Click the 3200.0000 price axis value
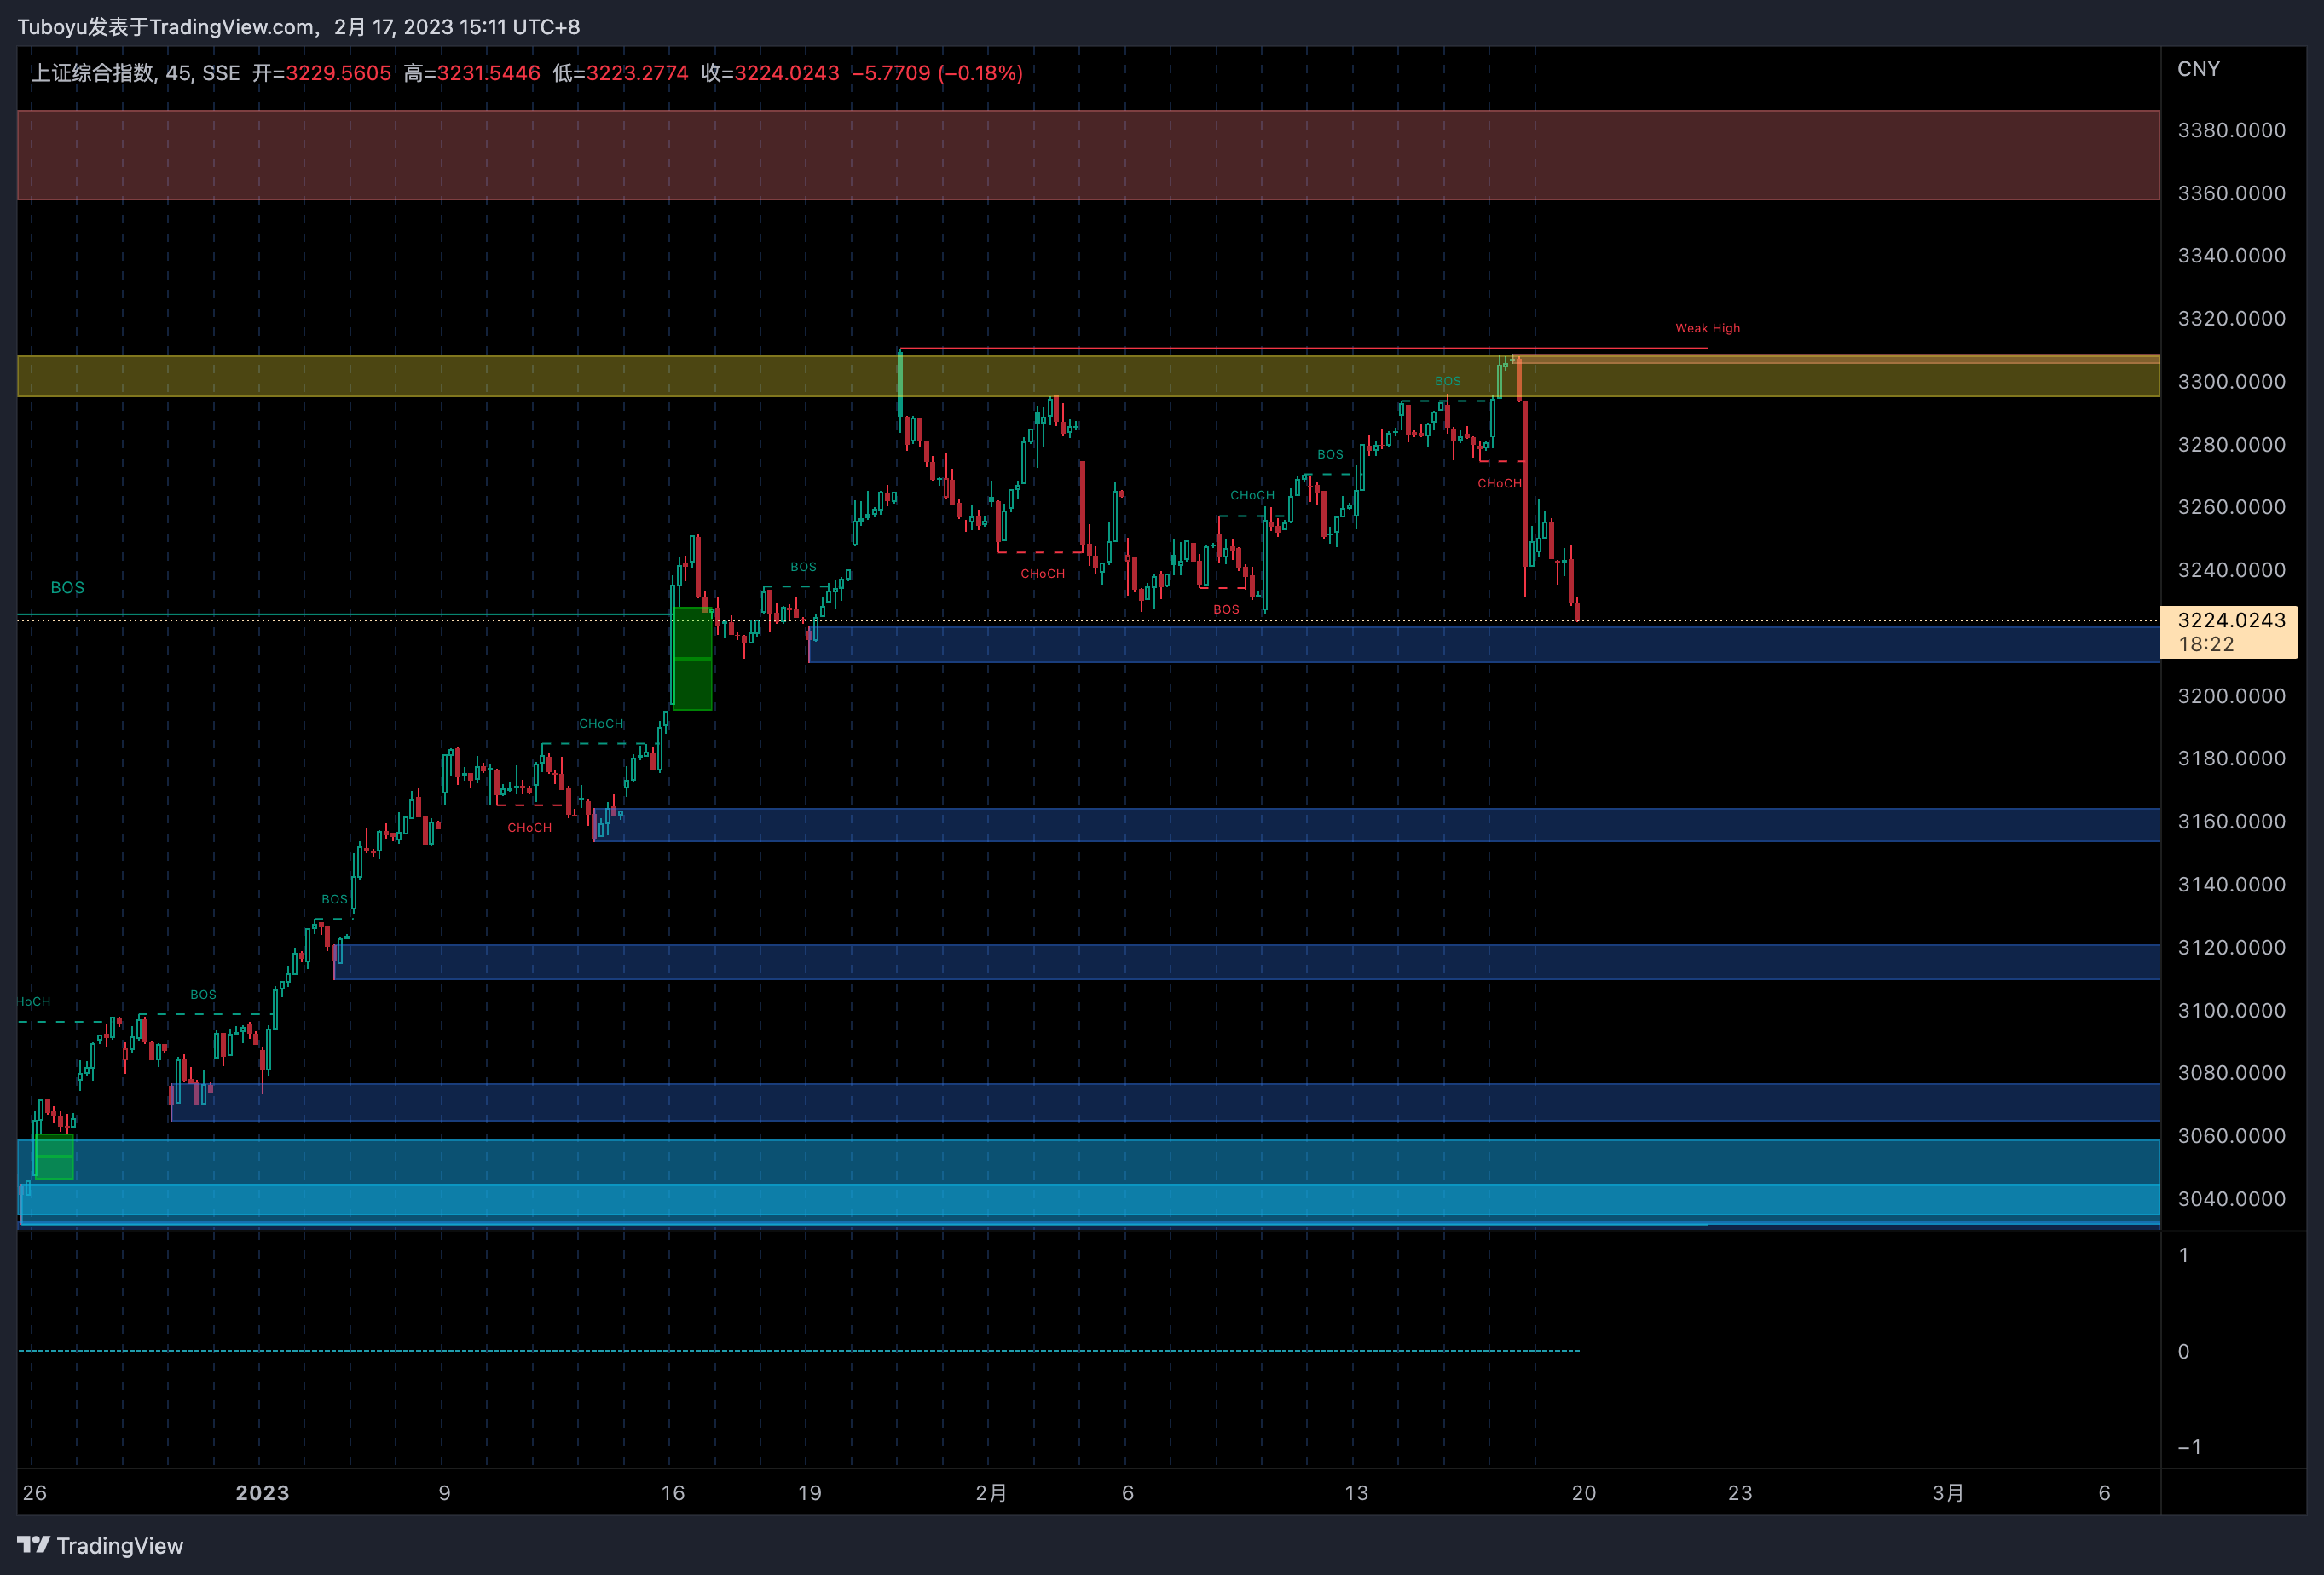Image resolution: width=2324 pixels, height=1575 pixels. pyautogui.click(x=2231, y=696)
